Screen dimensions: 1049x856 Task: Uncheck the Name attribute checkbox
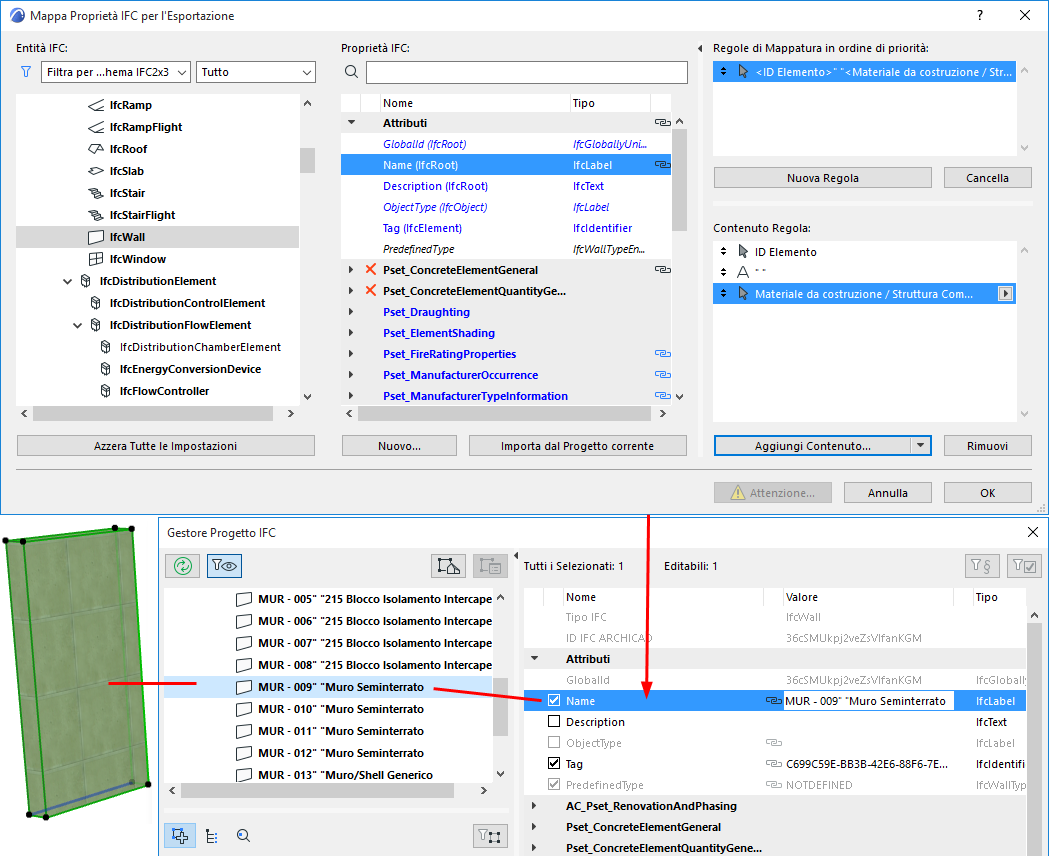coord(554,700)
